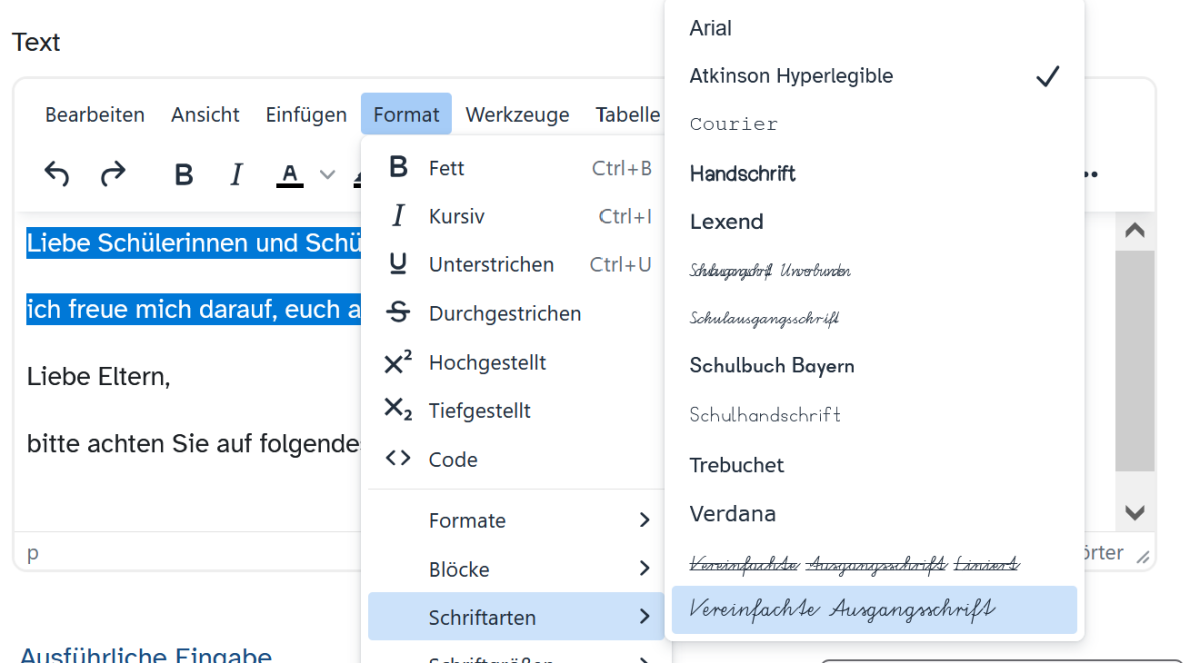Select Schulbuch Bayern font
Viewport: 1200px width, 663px height.
[771, 366]
